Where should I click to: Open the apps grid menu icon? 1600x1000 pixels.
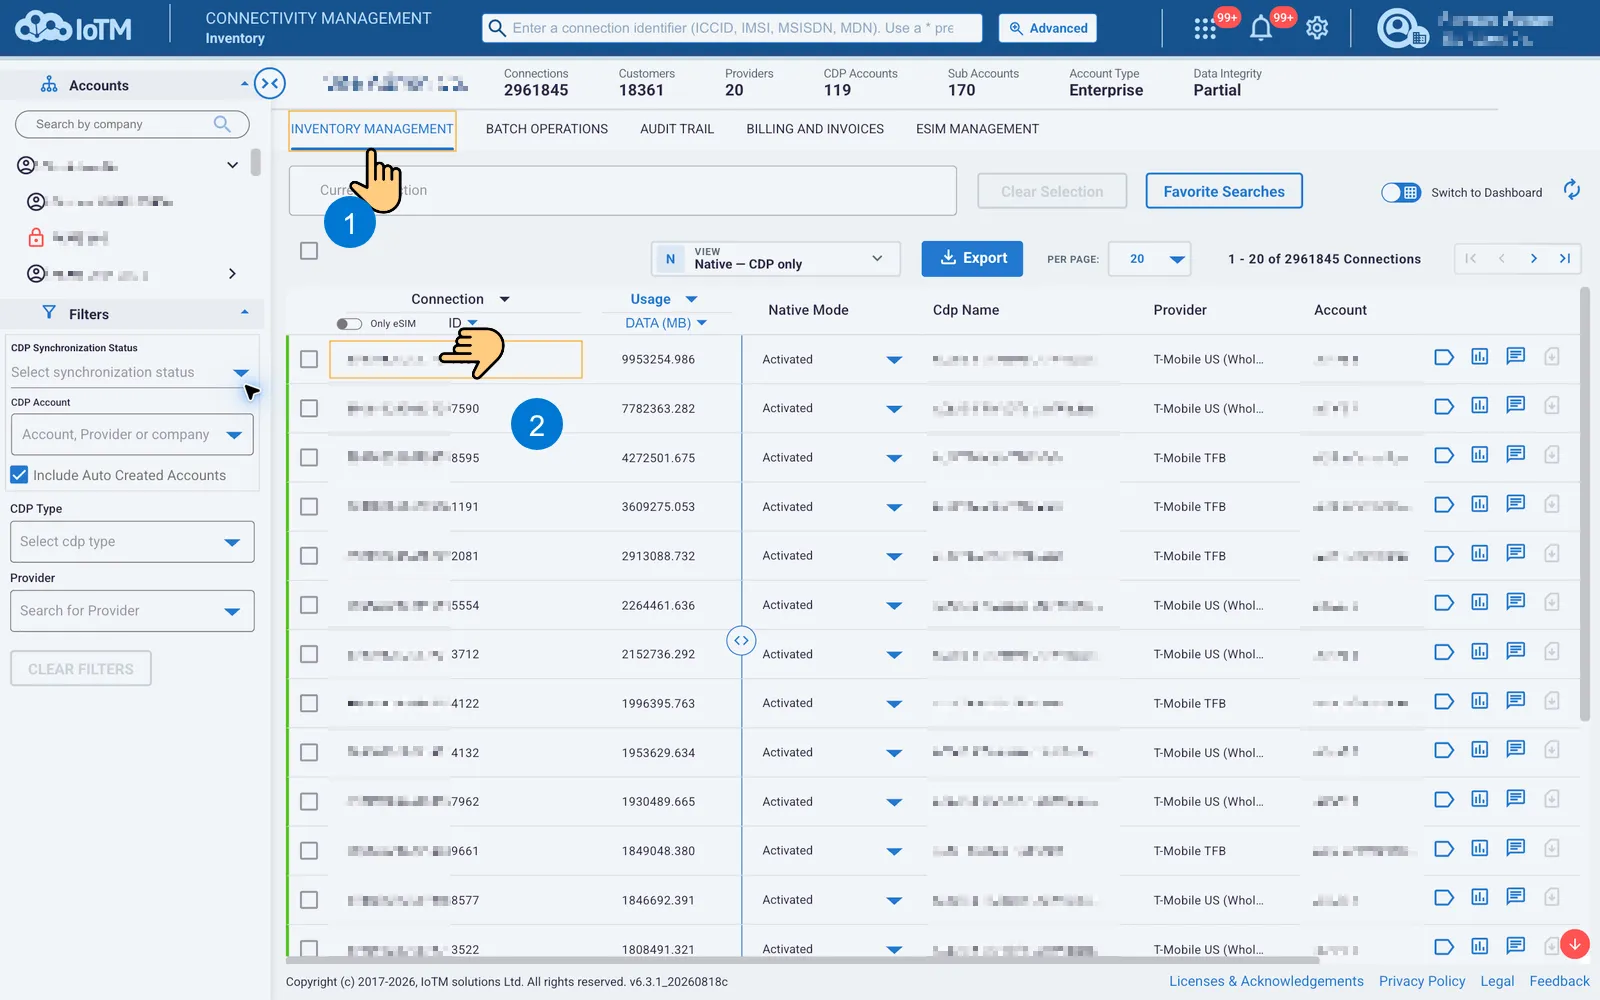point(1205,29)
